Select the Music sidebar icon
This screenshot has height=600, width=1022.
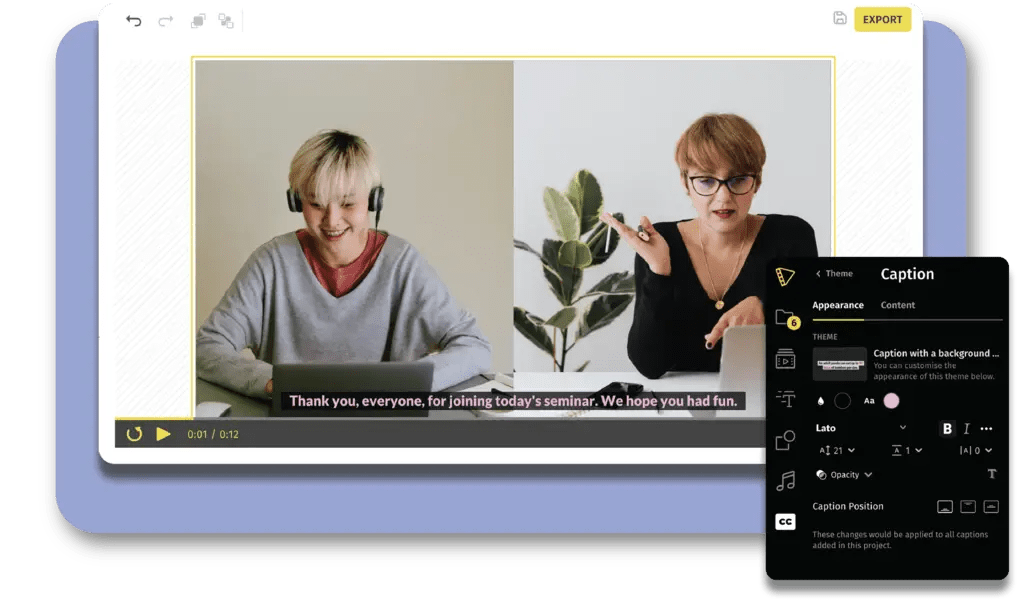coord(784,482)
